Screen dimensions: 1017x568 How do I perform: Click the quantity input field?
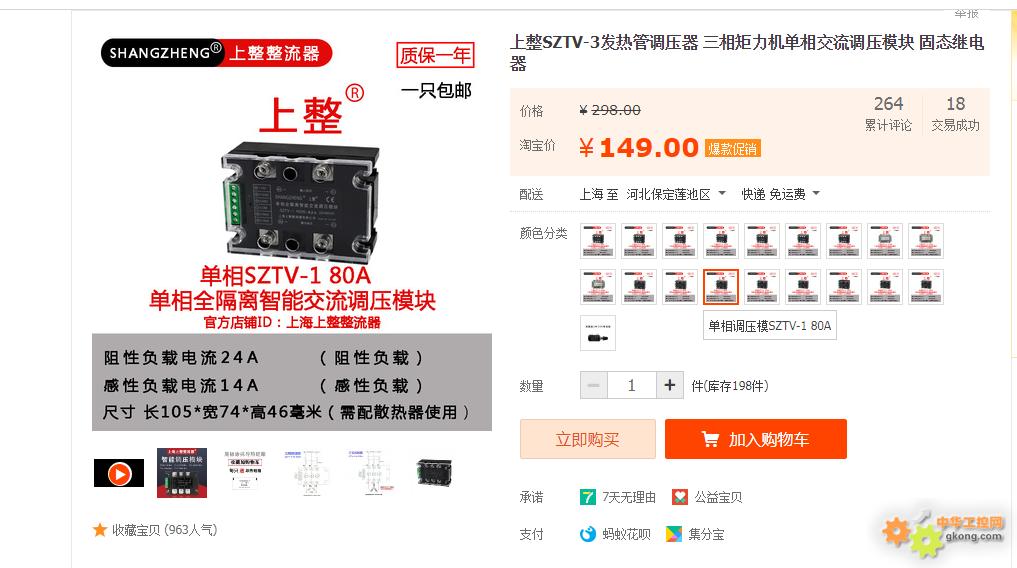pos(632,386)
